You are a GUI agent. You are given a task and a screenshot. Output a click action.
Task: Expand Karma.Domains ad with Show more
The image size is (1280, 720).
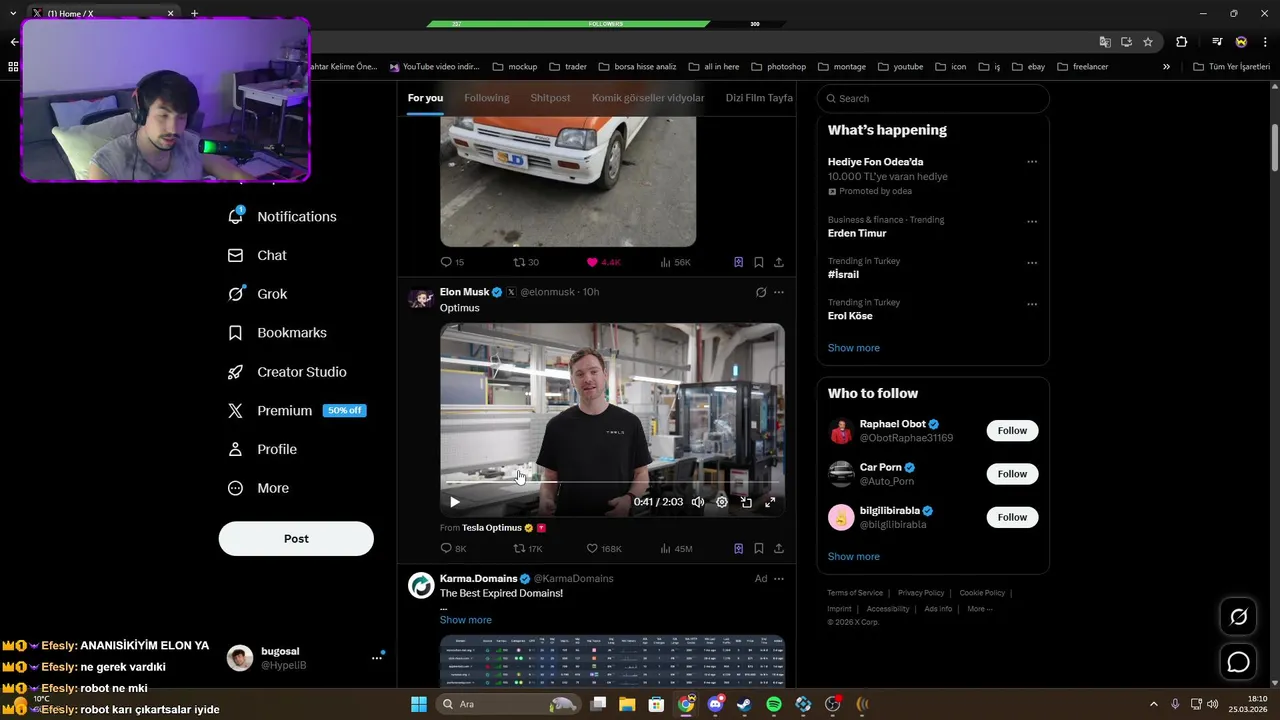[466, 620]
